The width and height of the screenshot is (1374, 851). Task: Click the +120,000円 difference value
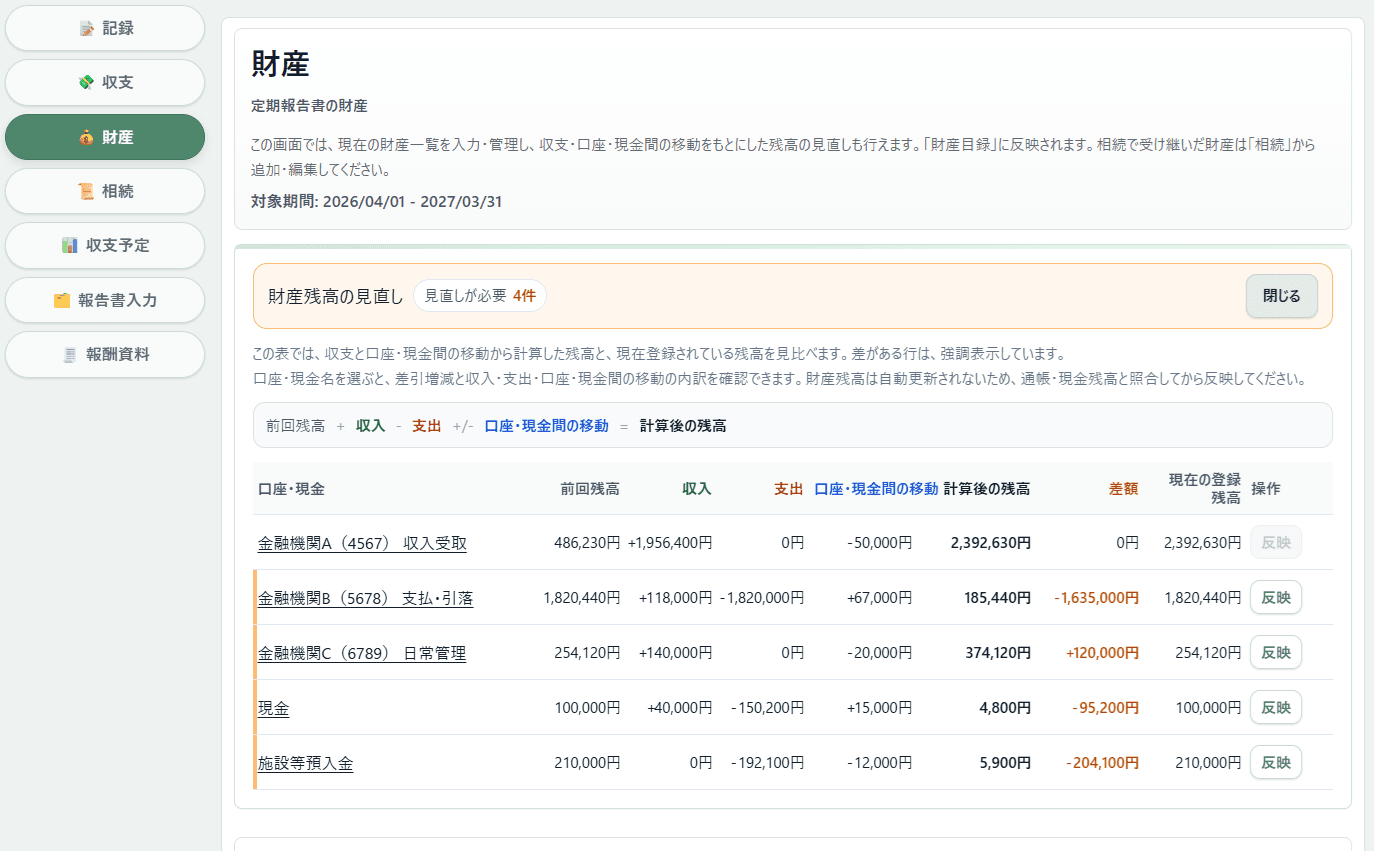coord(1102,653)
